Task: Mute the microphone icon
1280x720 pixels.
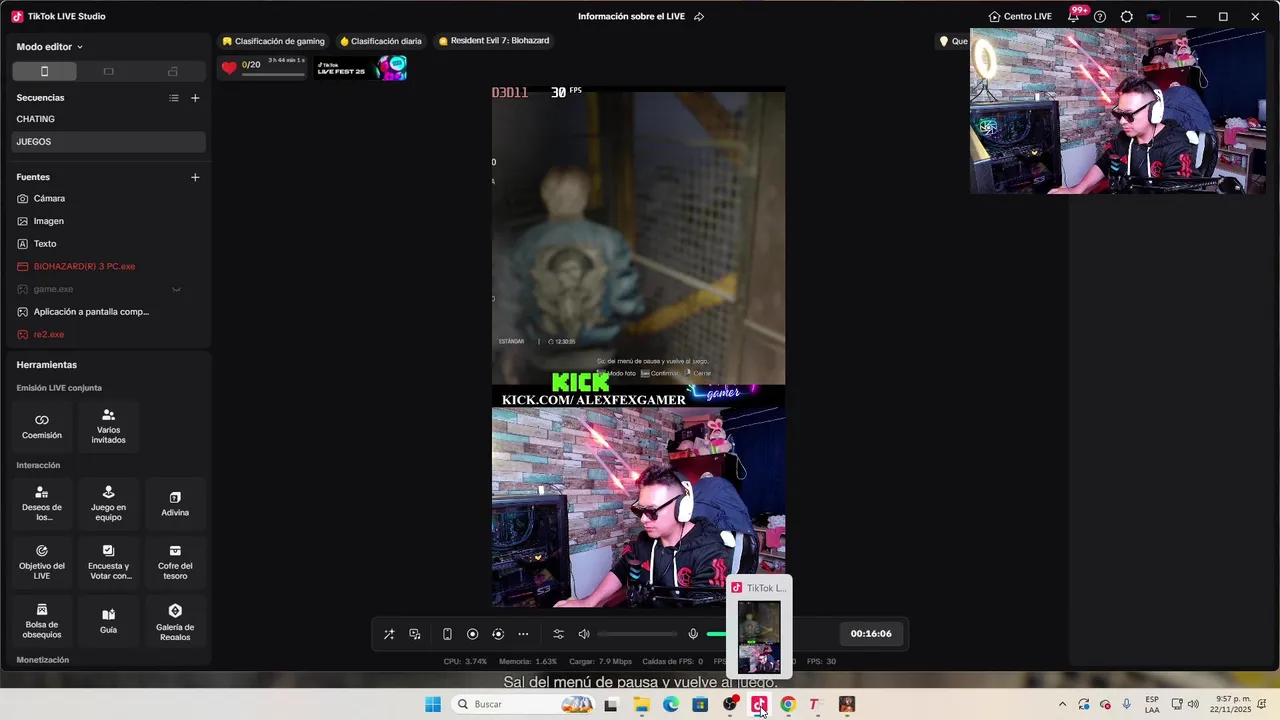Action: pyautogui.click(x=693, y=634)
